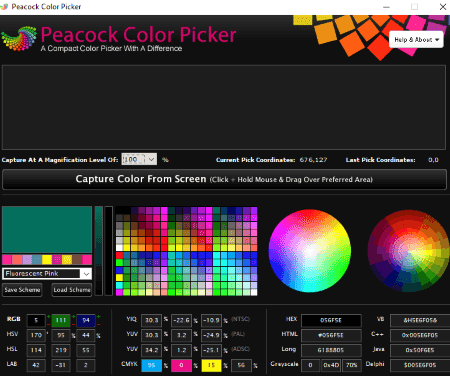Click the HSV value field showing 44

click(x=86, y=335)
